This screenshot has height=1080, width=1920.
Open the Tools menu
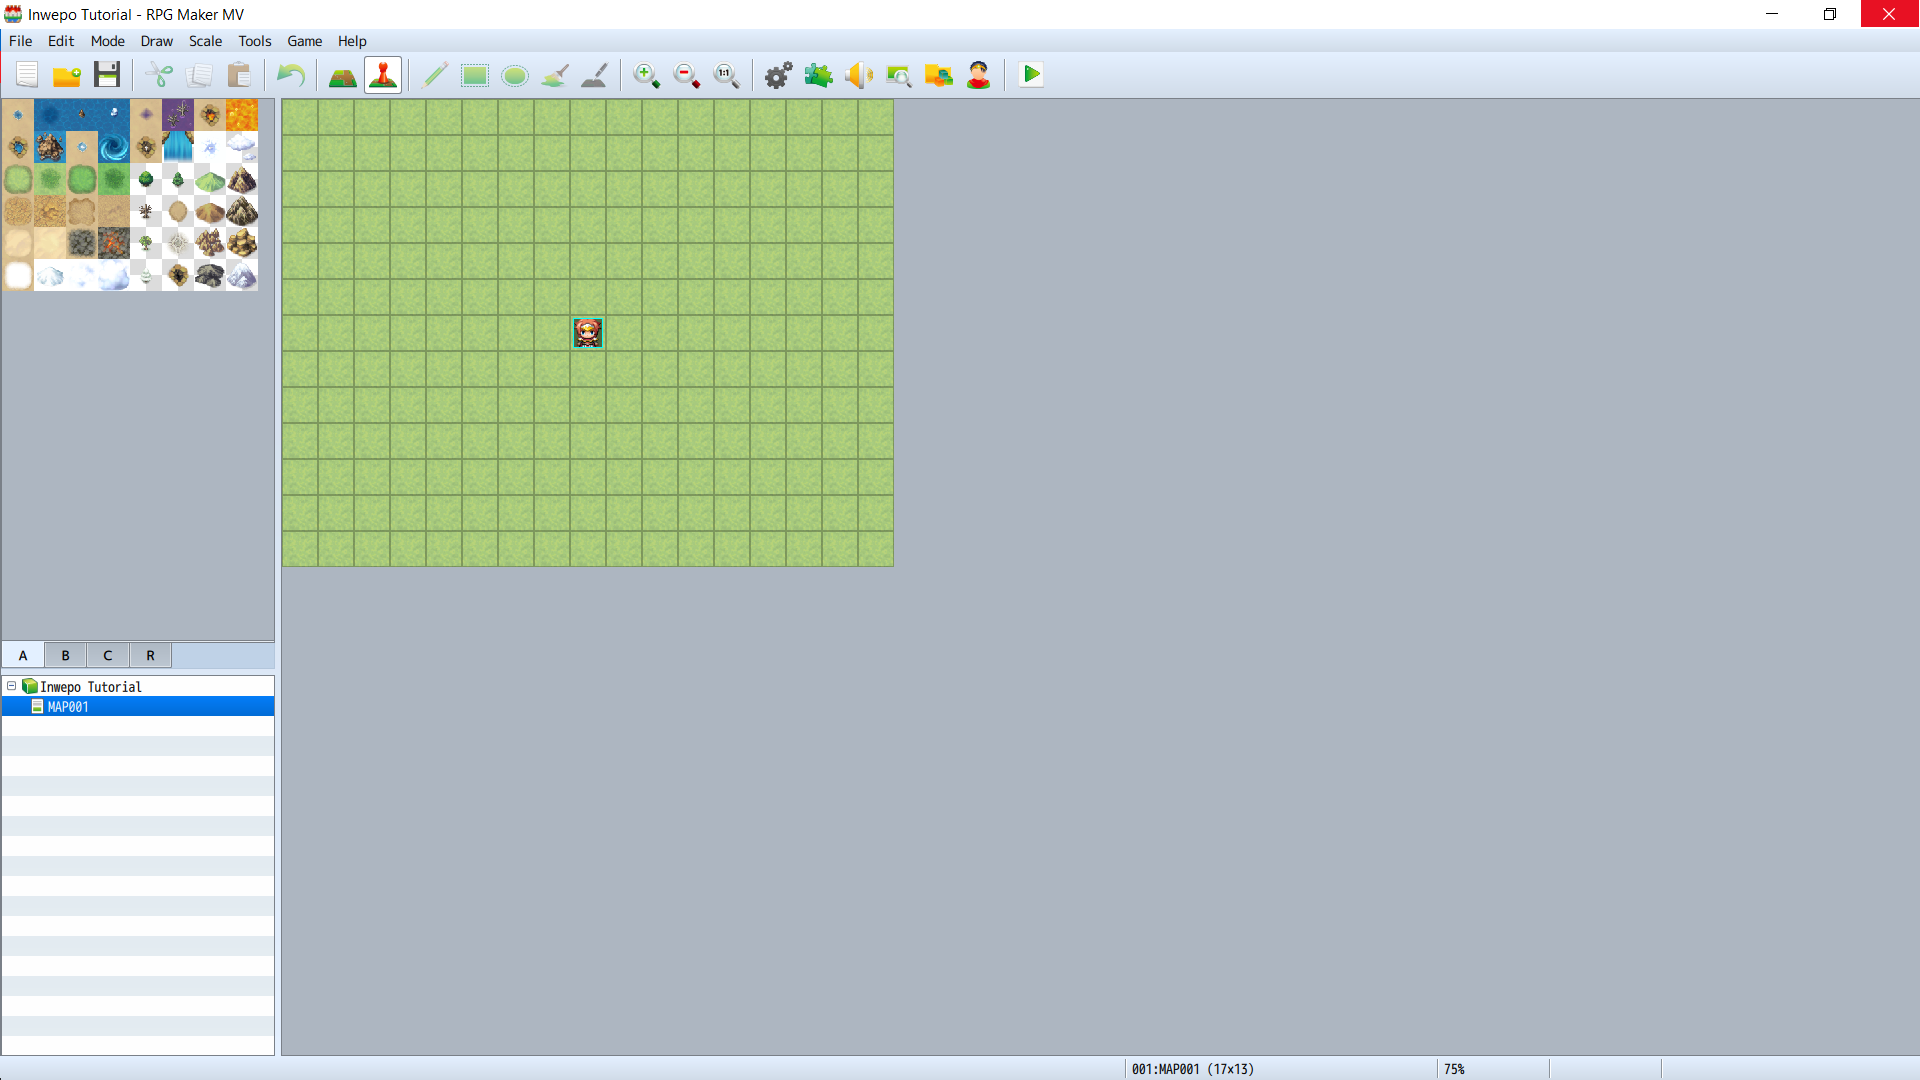click(x=254, y=41)
